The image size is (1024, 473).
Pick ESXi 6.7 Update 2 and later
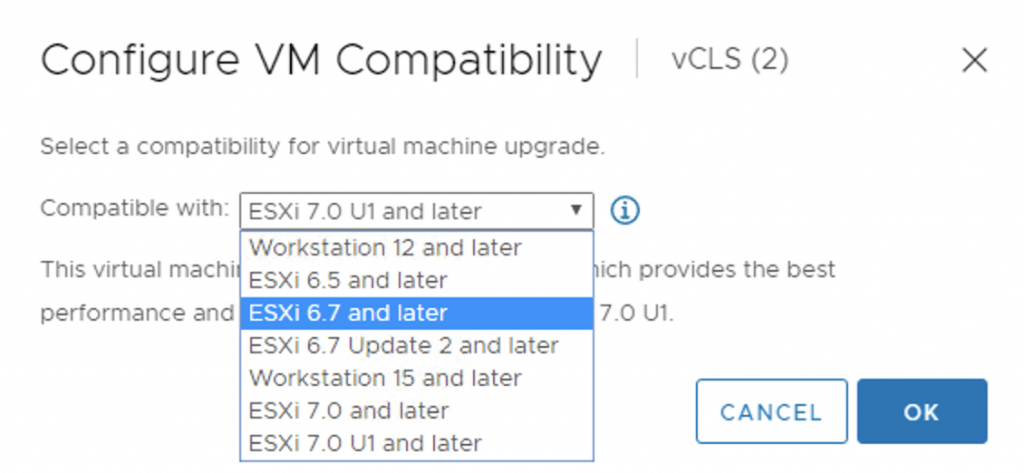coord(404,346)
